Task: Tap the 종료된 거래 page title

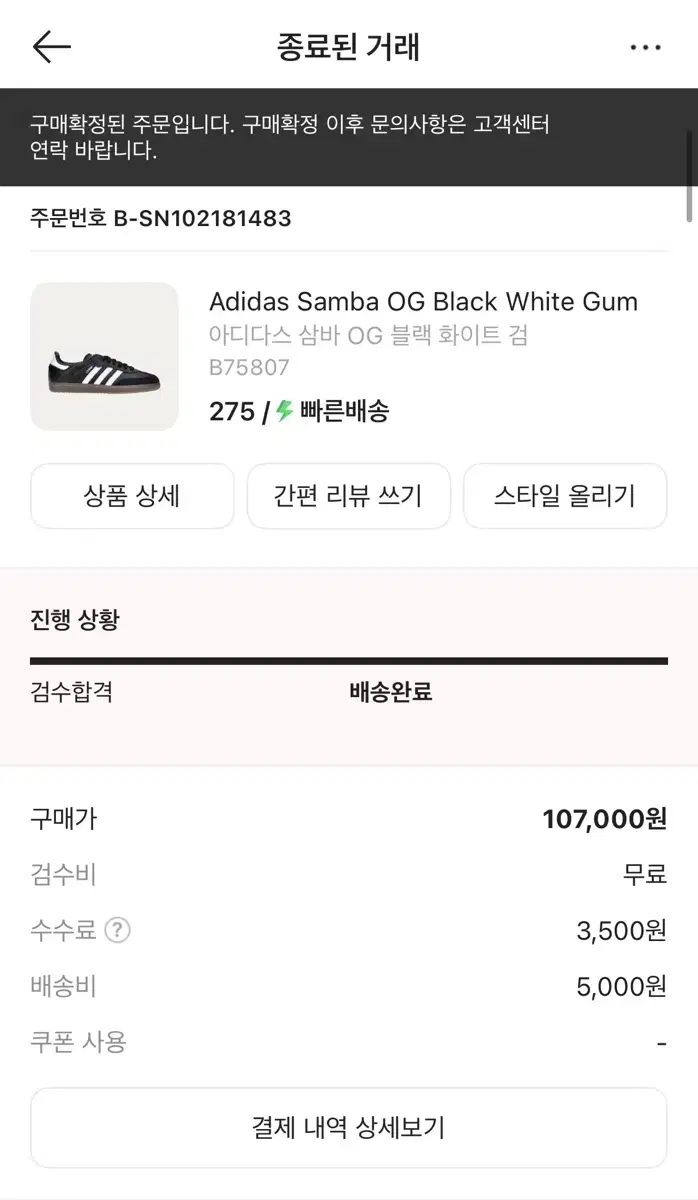Action: pos(349,46)
